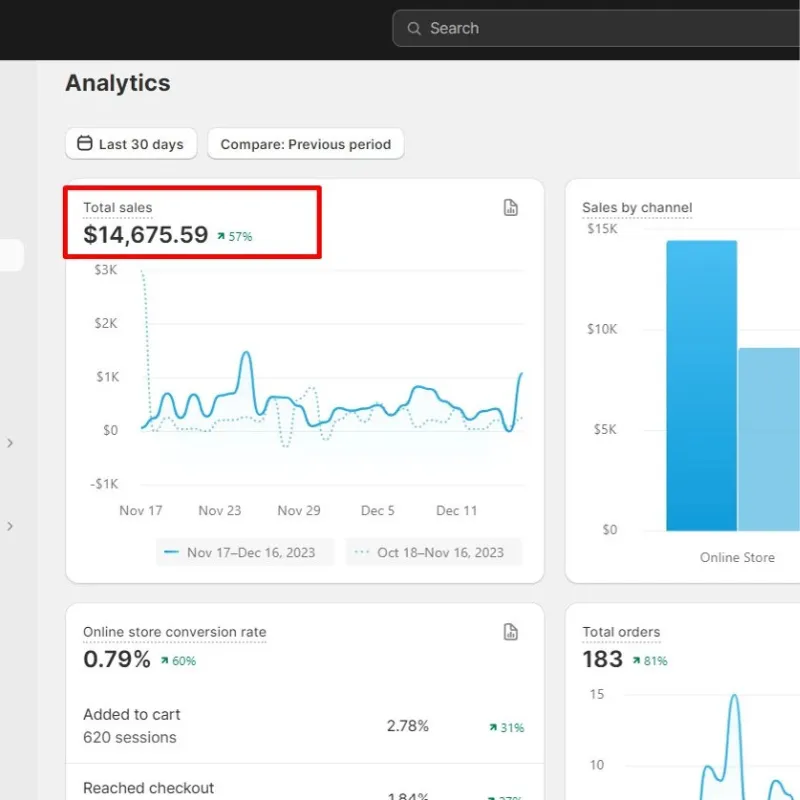The width and height of the screenshot is (800, 800).
Task: Click the Nov 23 x-axis label
Action: coord(220,511)
